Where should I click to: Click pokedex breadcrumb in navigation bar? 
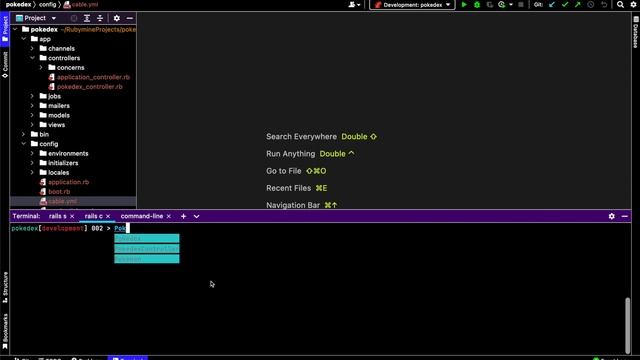point(18,4)
